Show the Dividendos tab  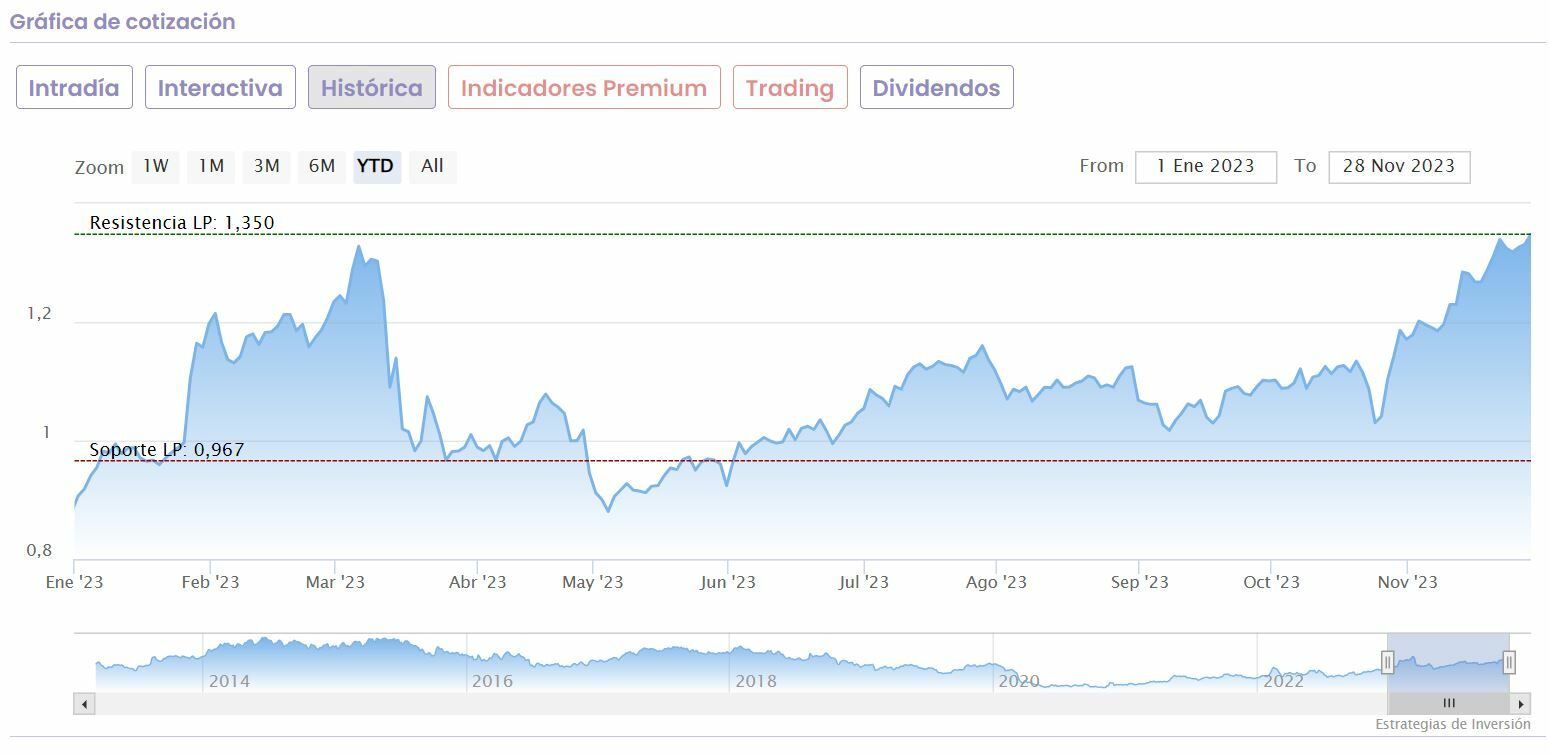(x=936, y=88)
